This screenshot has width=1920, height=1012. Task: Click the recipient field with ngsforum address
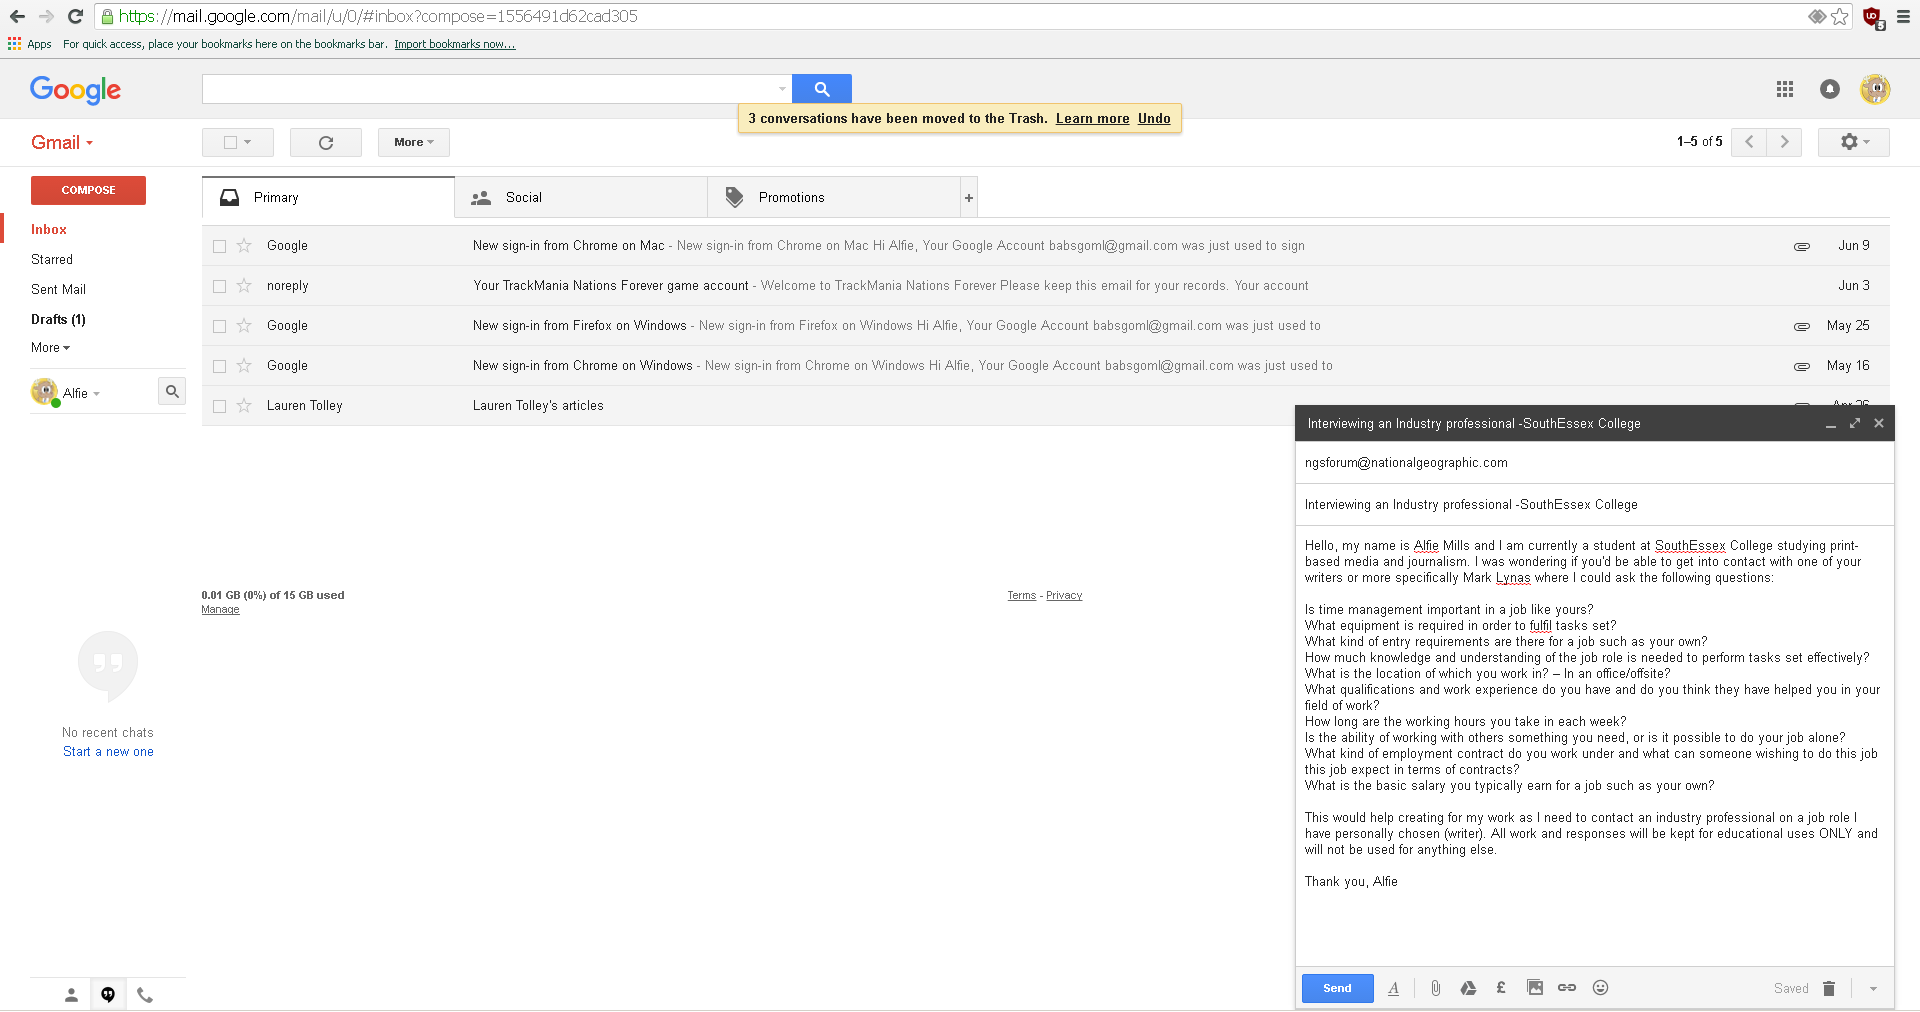tap(1594, 463)
